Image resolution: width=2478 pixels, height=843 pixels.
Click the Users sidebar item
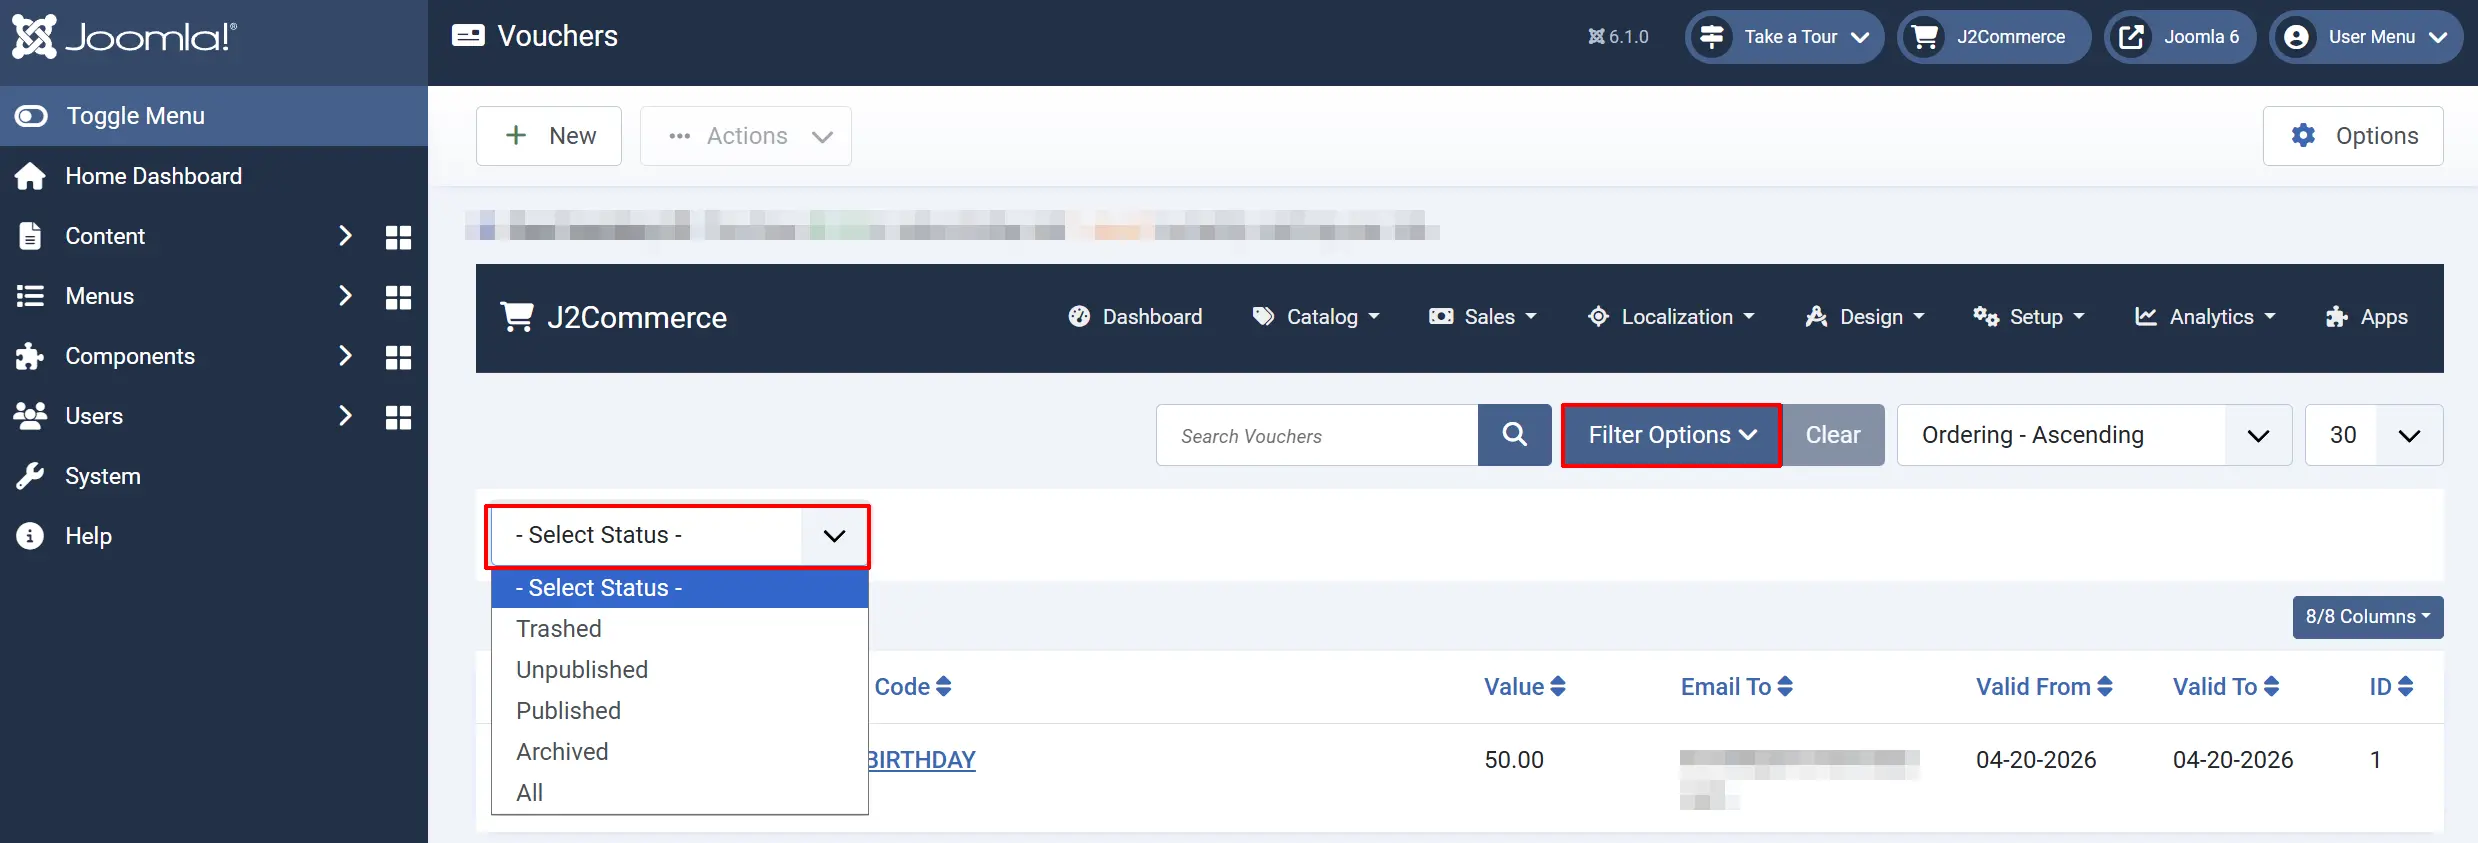point(94,416)
